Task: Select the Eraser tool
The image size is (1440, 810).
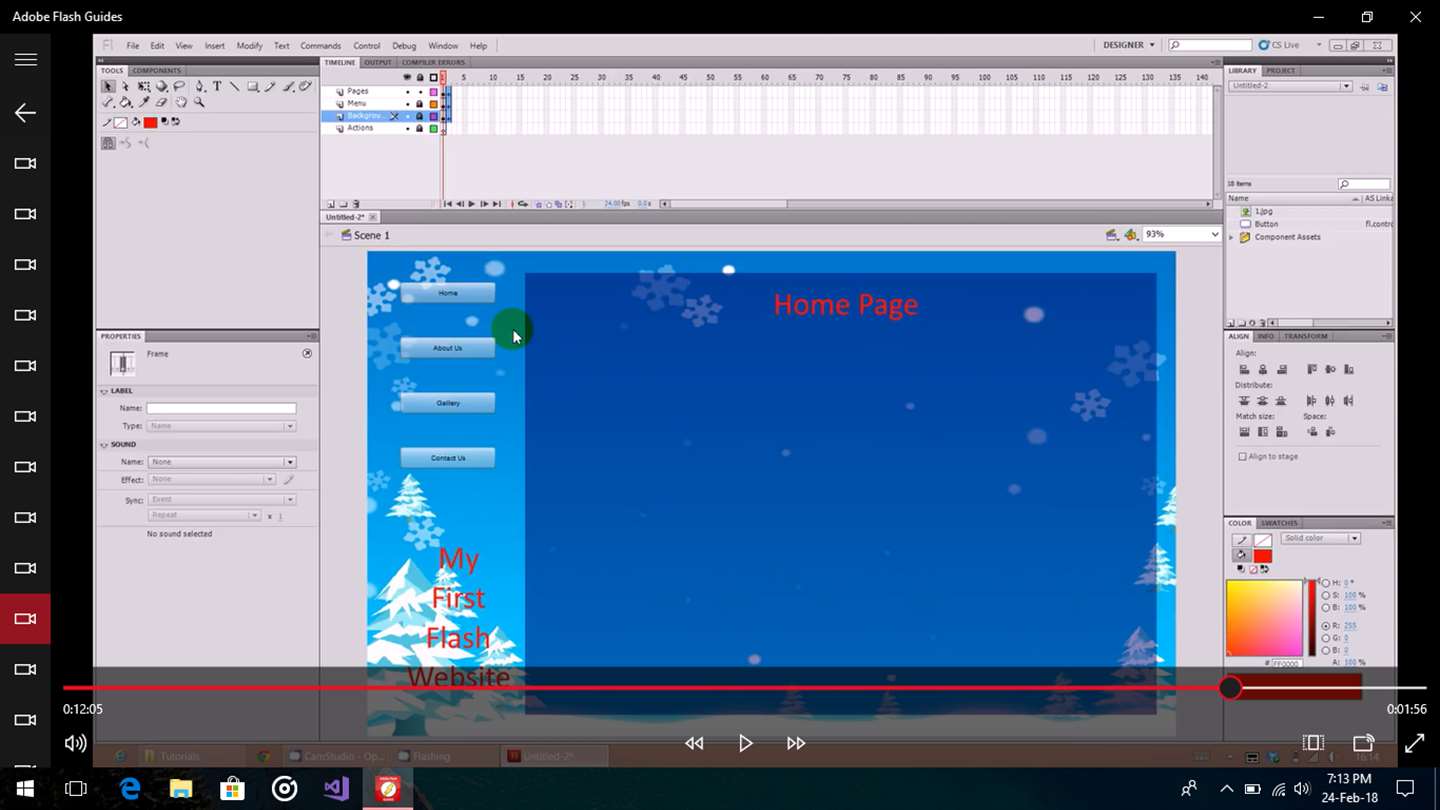Action: pos(162,103)
